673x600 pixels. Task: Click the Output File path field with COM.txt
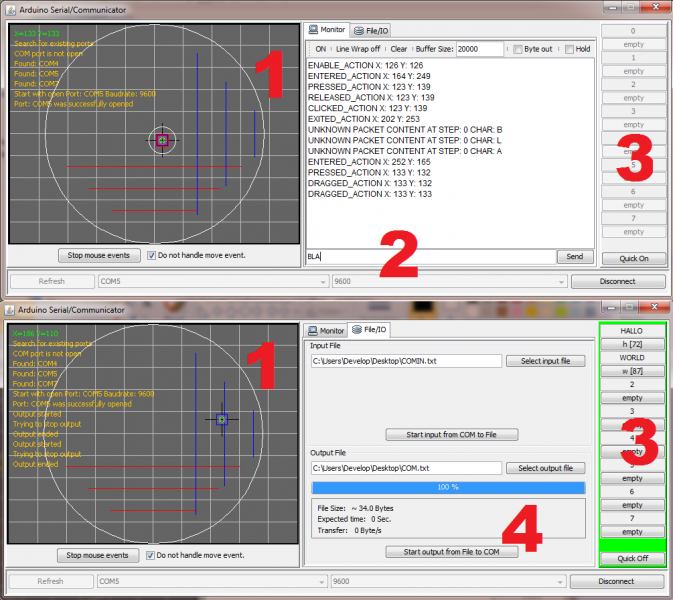click(406, 468)
